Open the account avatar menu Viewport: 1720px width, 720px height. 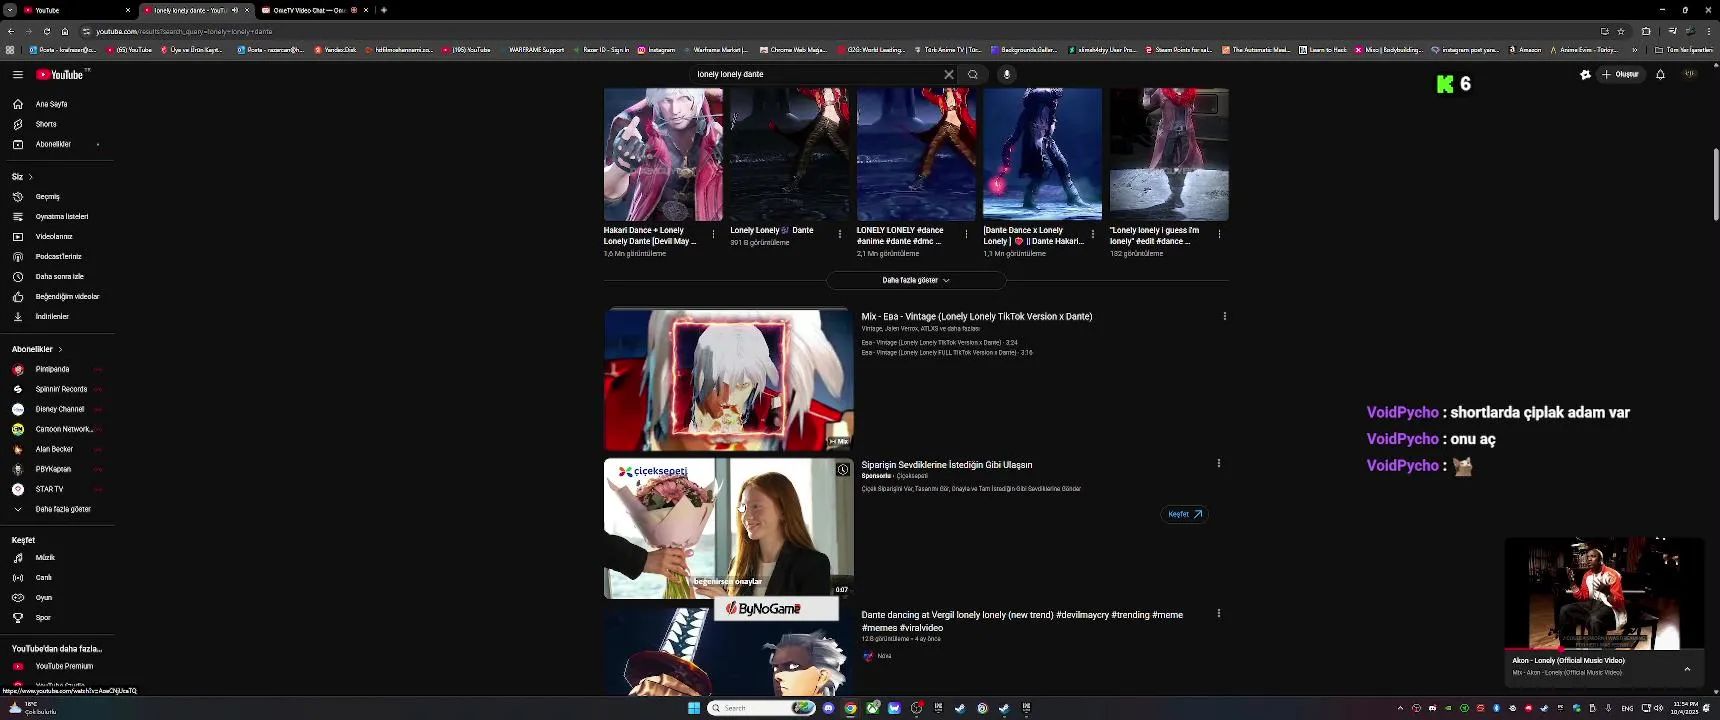pos(1690,74)
